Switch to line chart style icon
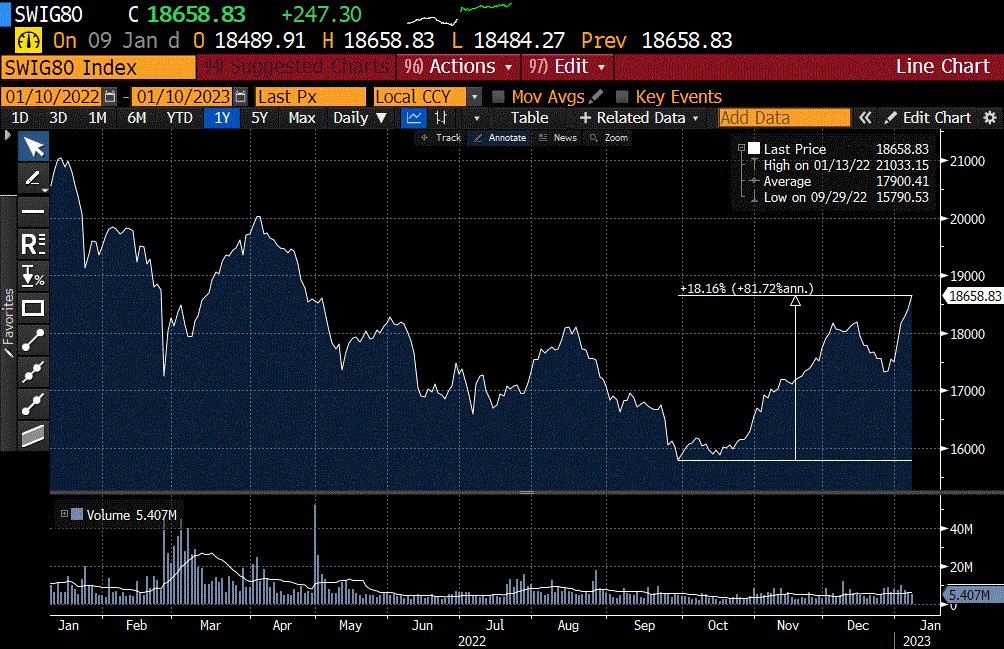The image size is (1004, 649). (x=414, y=118)
